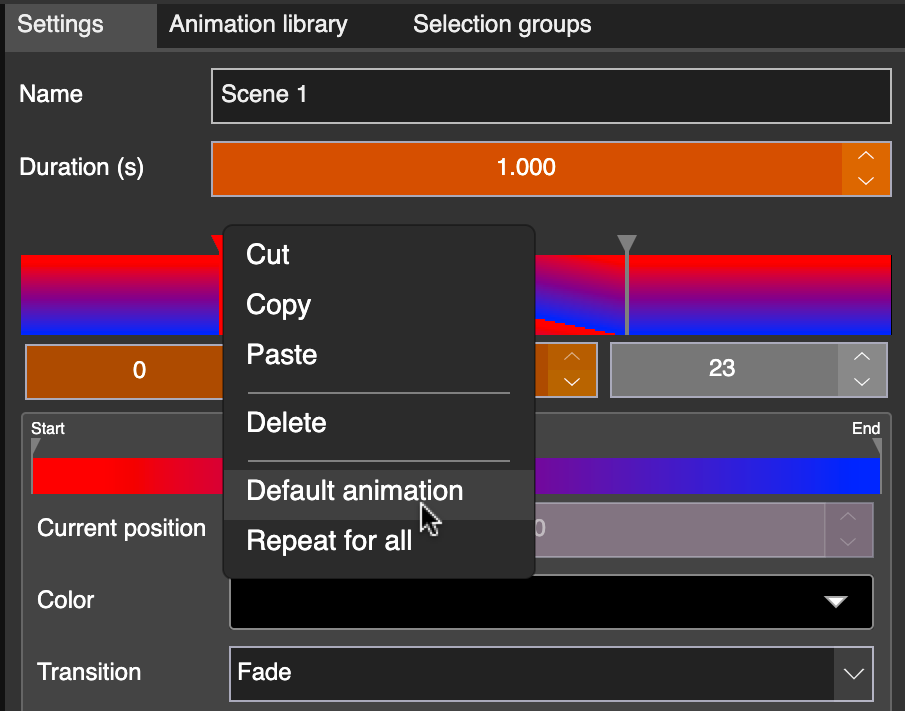Decrease Duration with the down arrow

[866, 182]
